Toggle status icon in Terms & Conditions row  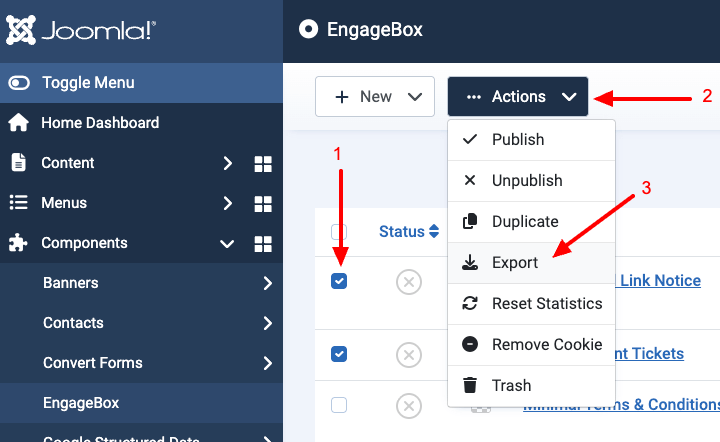click(409, 406)
